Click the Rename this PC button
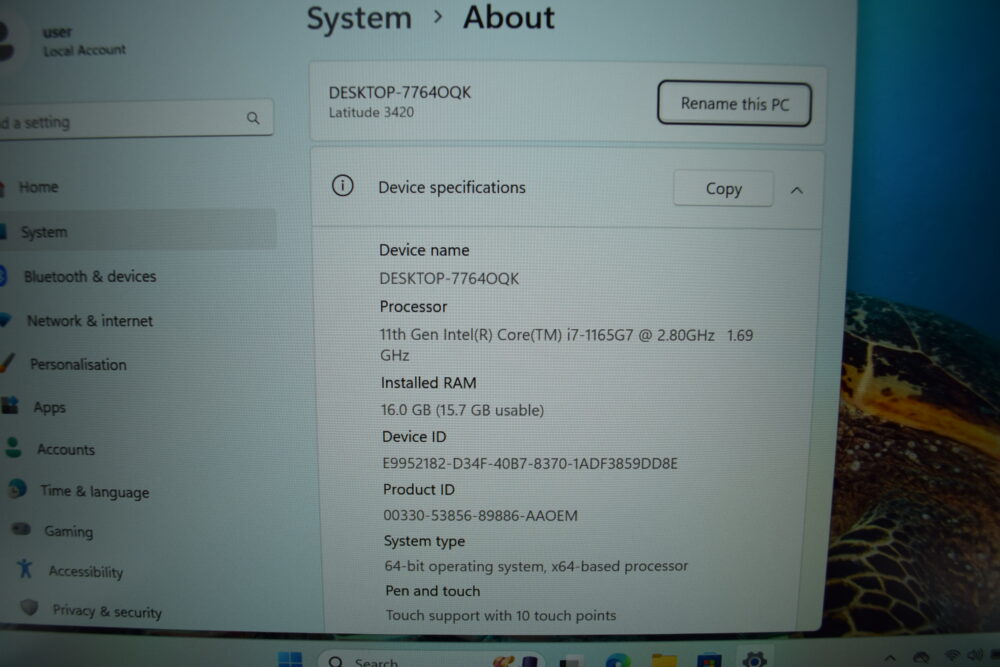The width and height of the screenshot is (1000, 667). click(x=734, y=103)
